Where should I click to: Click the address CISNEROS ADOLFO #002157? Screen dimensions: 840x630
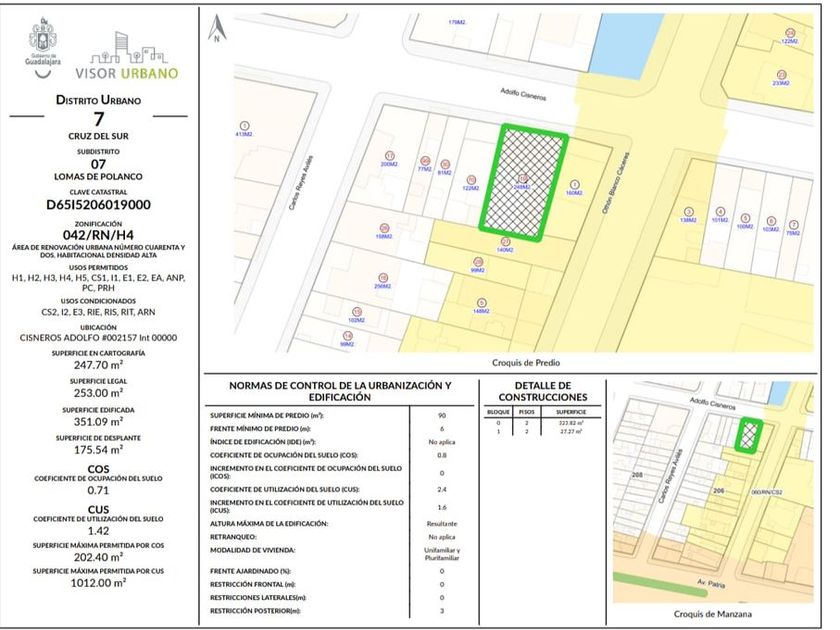point(99,338)
